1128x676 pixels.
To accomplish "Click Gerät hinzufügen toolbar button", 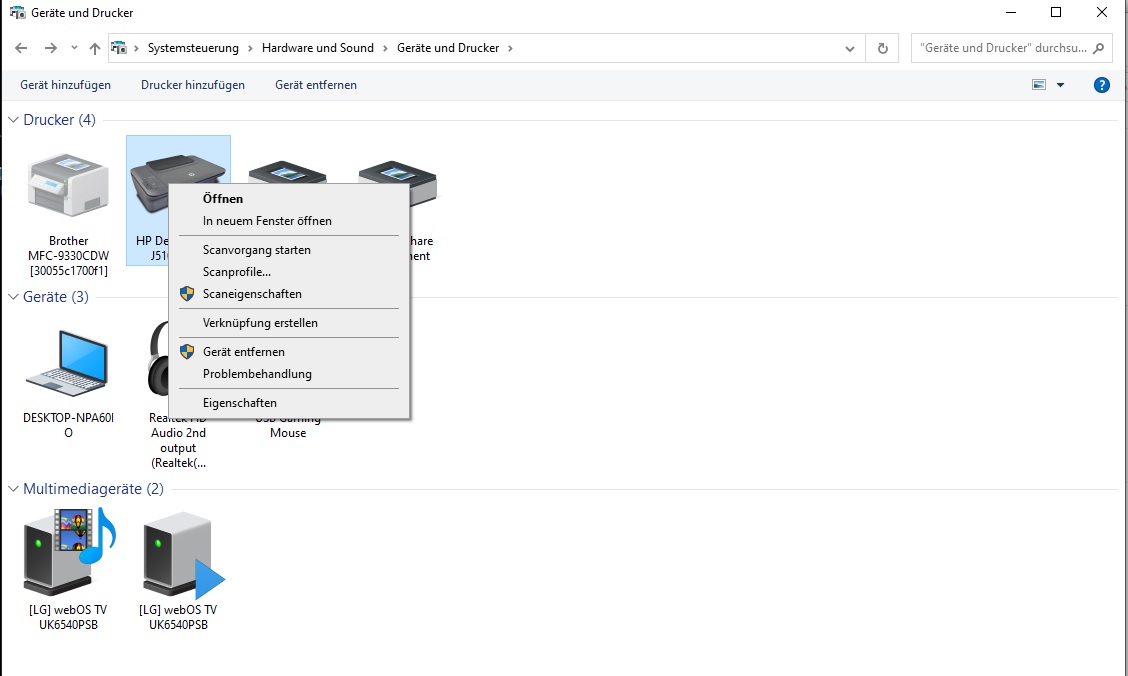I will pyautogui.click(x=65, y=85).
